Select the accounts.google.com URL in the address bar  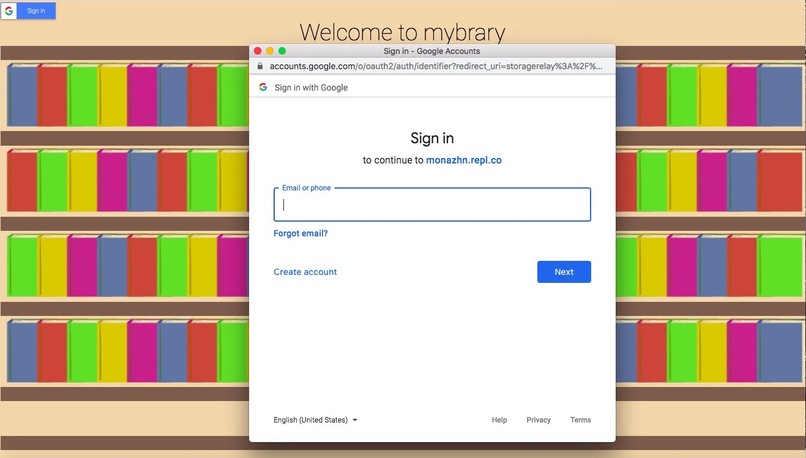pos(436,66)
